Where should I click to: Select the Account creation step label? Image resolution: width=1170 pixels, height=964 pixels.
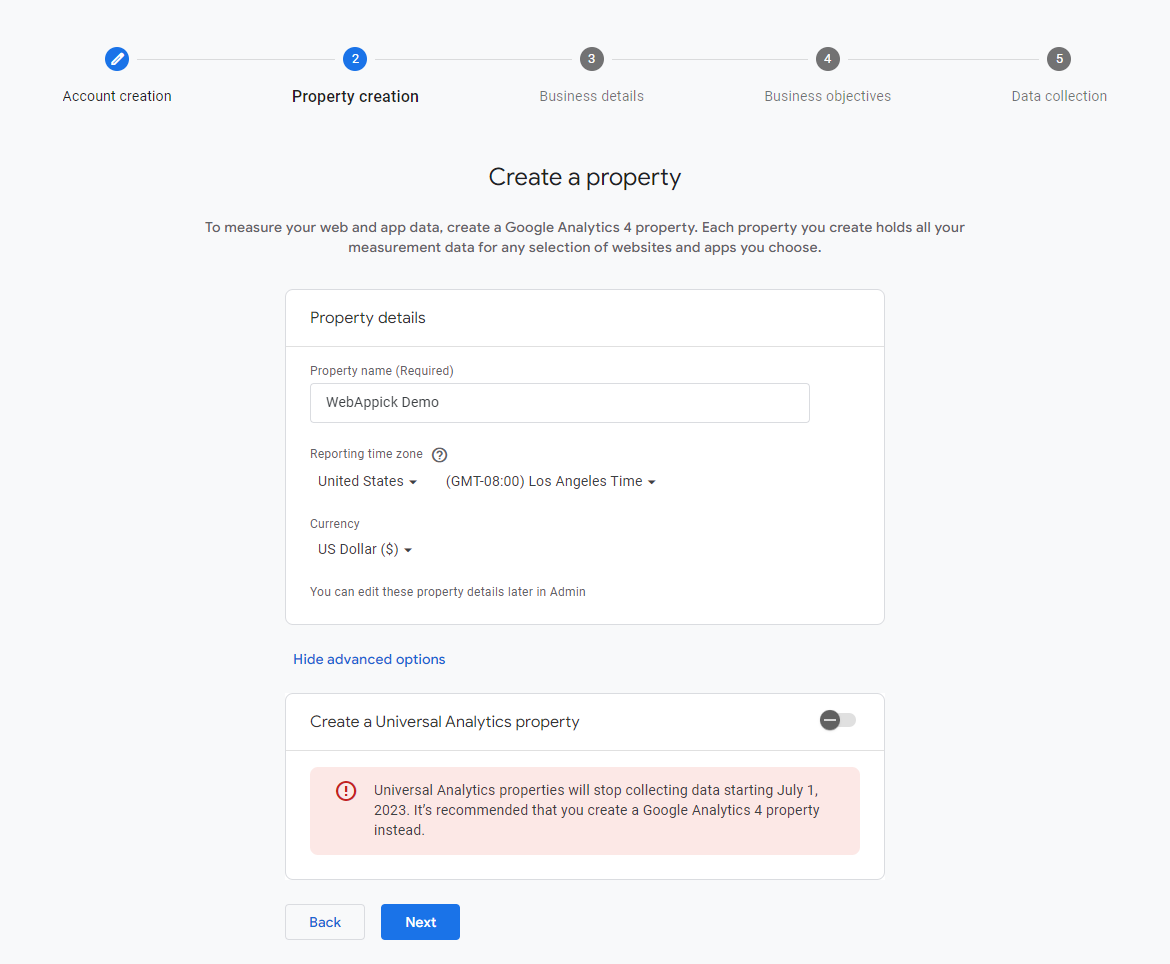[x=117, y=96]
